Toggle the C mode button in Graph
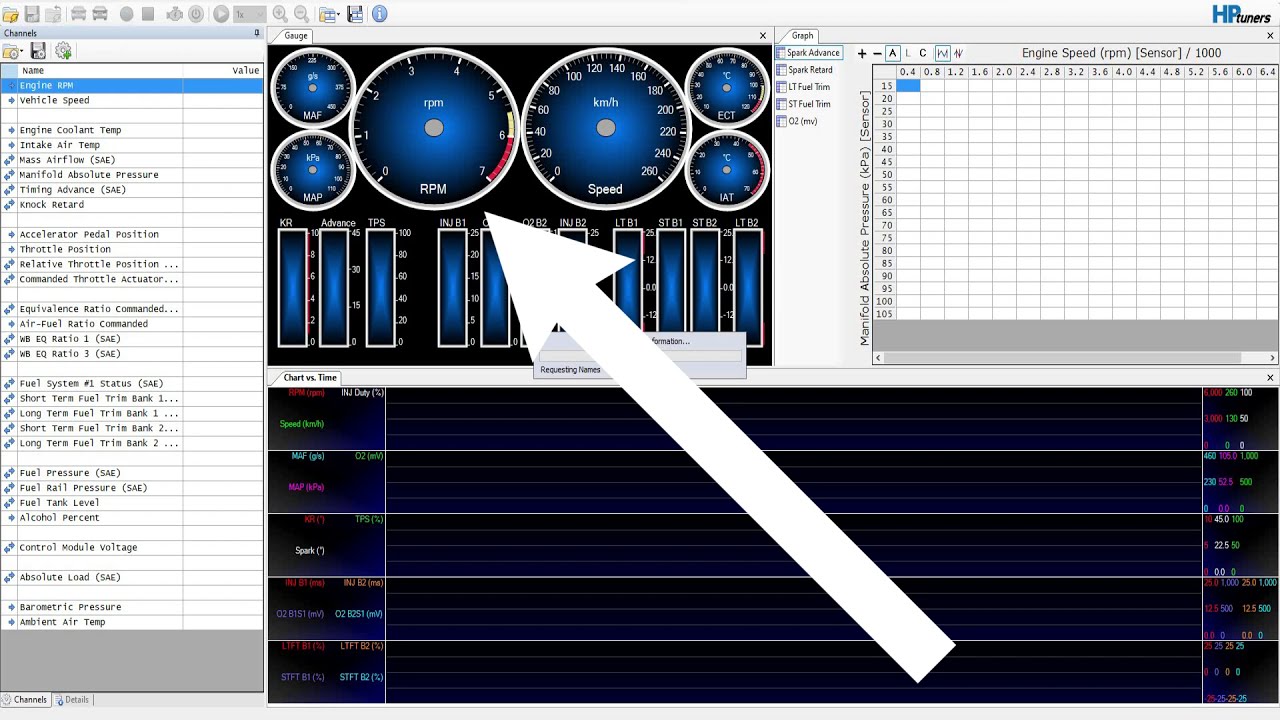This screenshot has height=720, width=1280. (923, 54)
